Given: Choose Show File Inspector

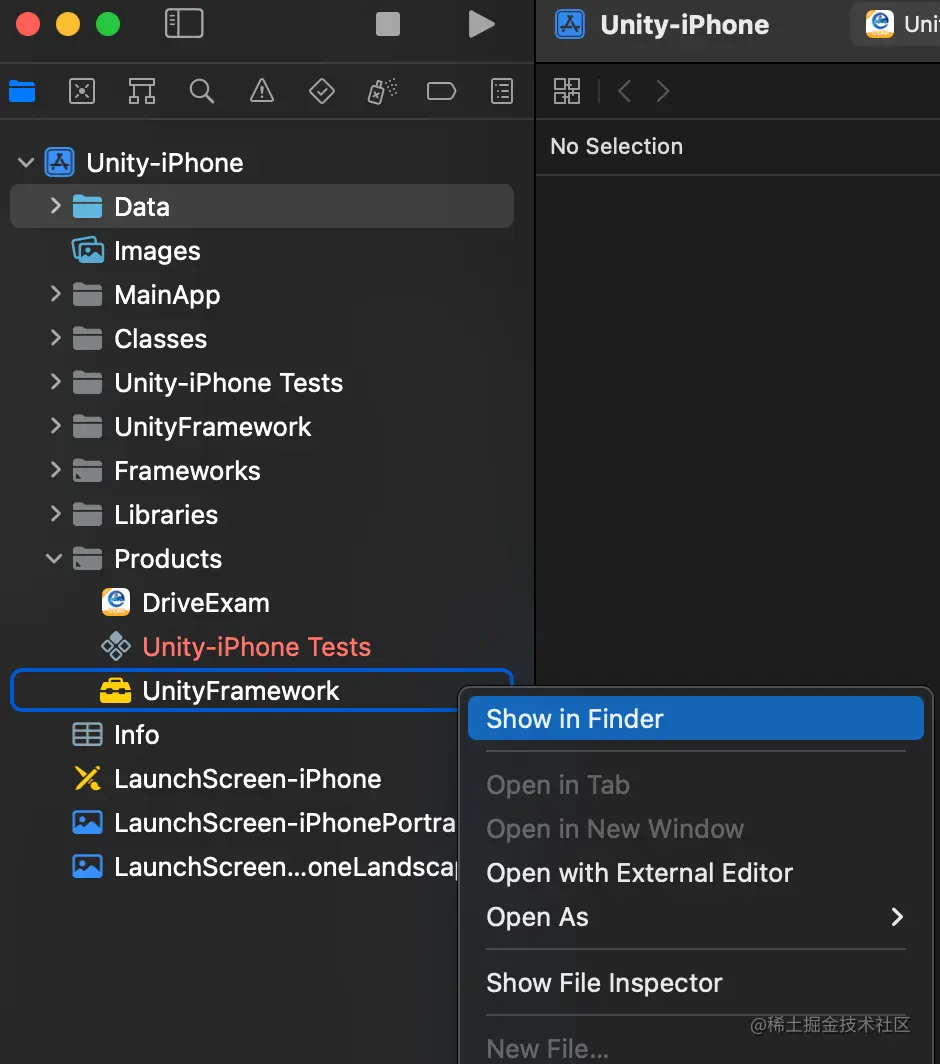Looking at the screenshot, I should pos(696,983).
